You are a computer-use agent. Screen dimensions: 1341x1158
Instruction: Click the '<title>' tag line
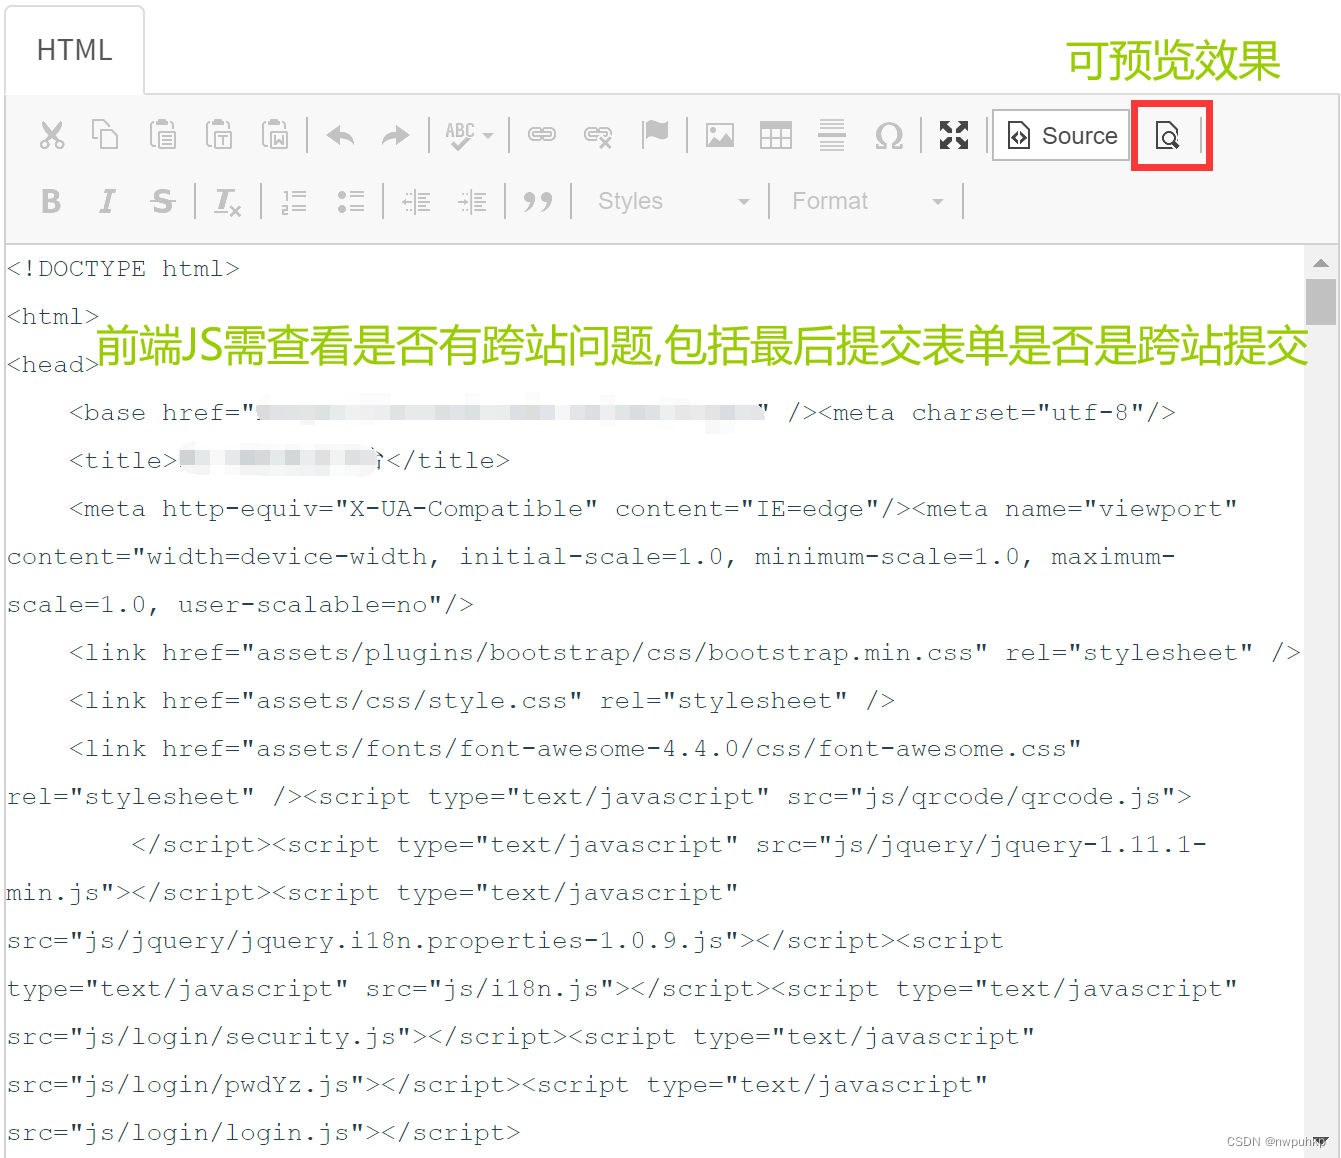289,461
